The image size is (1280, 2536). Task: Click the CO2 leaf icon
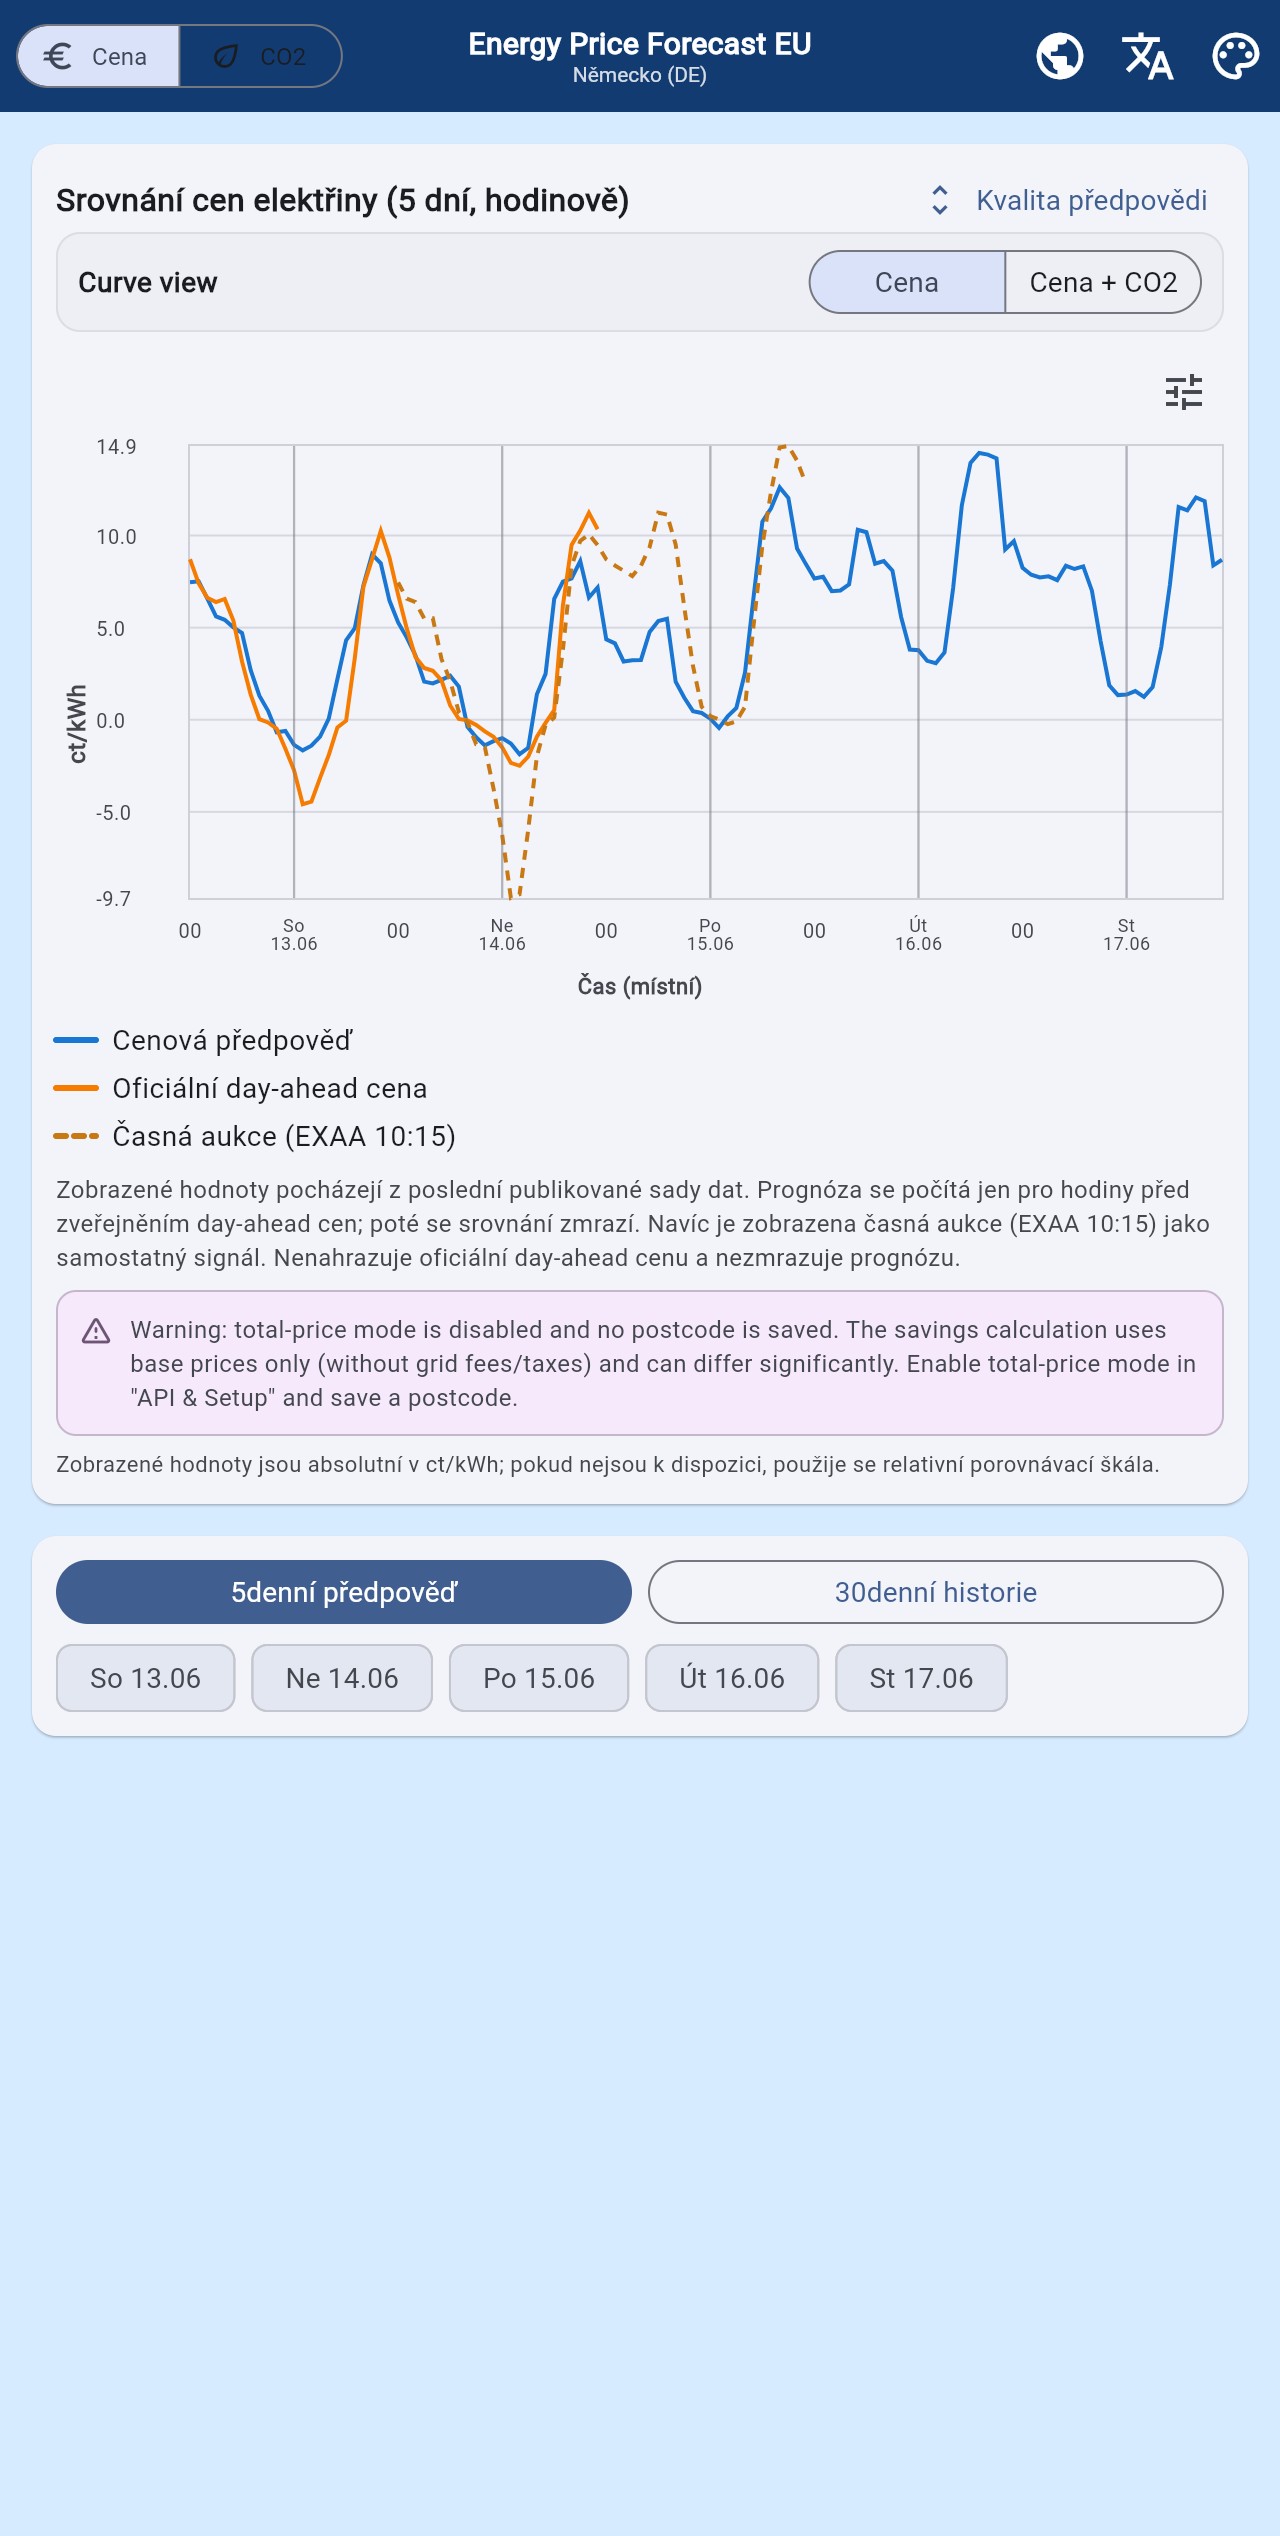click(227, 56)
